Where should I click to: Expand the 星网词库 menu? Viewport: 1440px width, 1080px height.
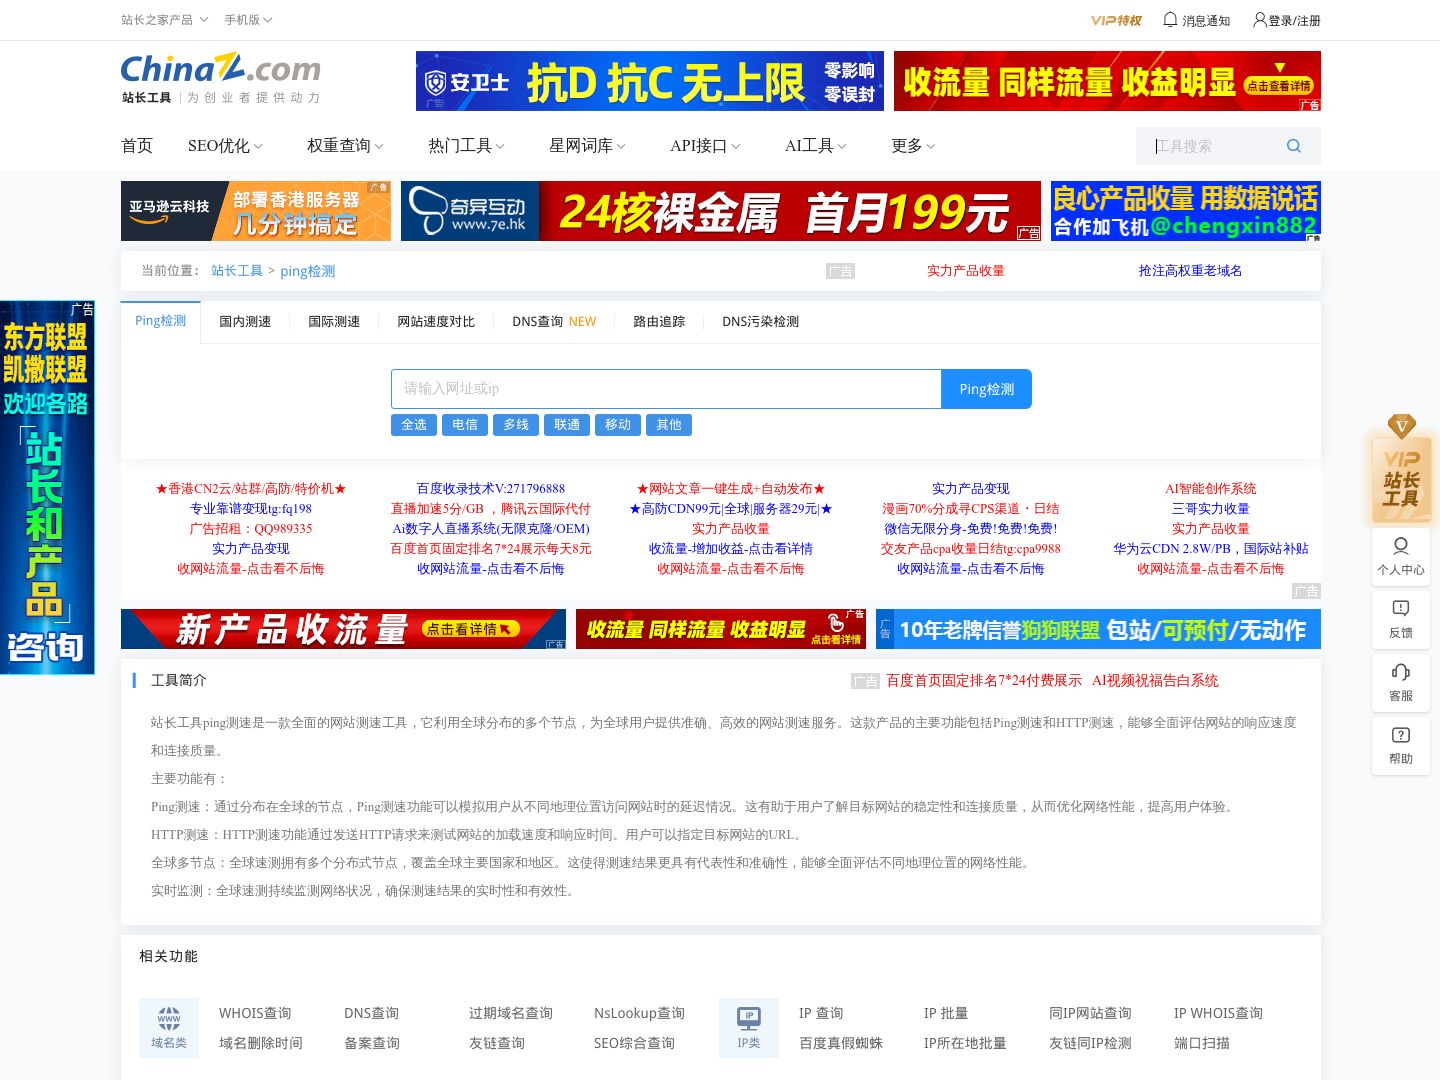(x=587, y=146)
